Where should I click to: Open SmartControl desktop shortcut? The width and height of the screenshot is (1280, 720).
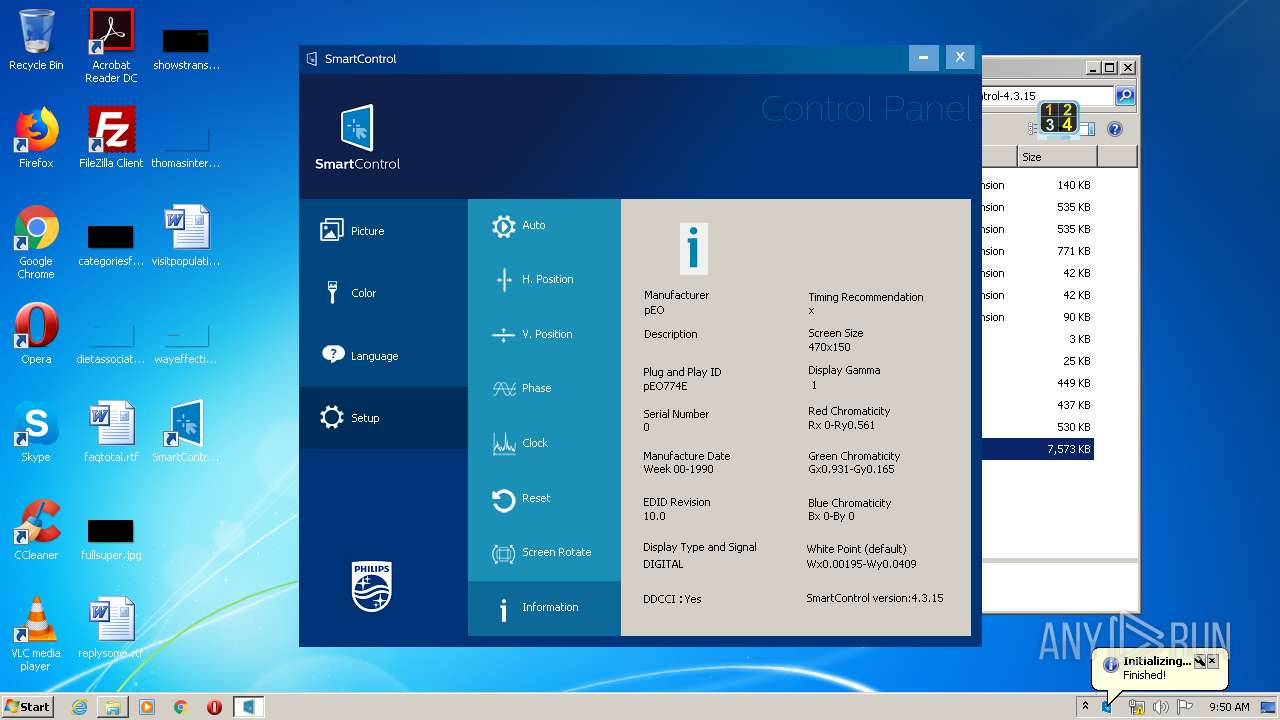[186, 432]
